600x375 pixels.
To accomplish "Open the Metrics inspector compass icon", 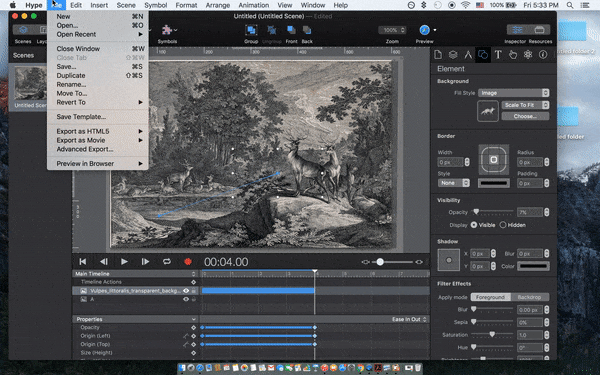I will point(468,55).
